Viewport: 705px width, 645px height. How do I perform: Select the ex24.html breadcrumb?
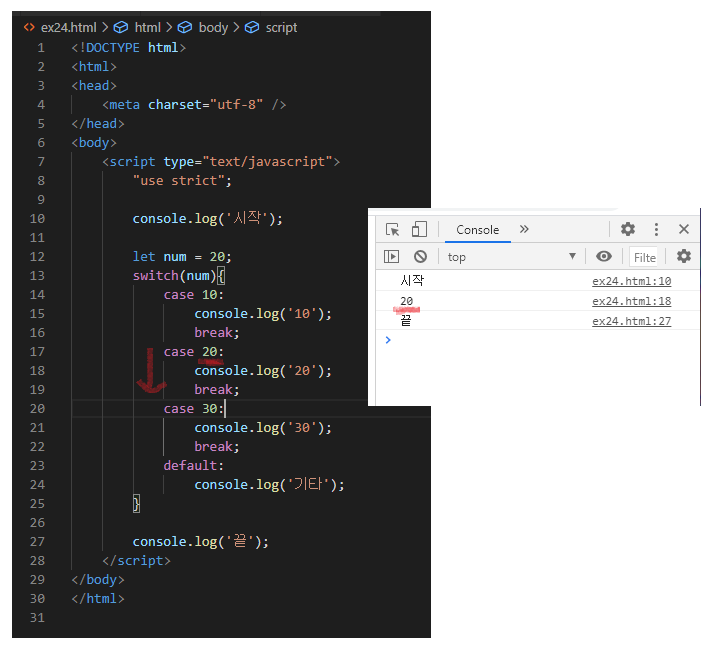pos(68,28)
